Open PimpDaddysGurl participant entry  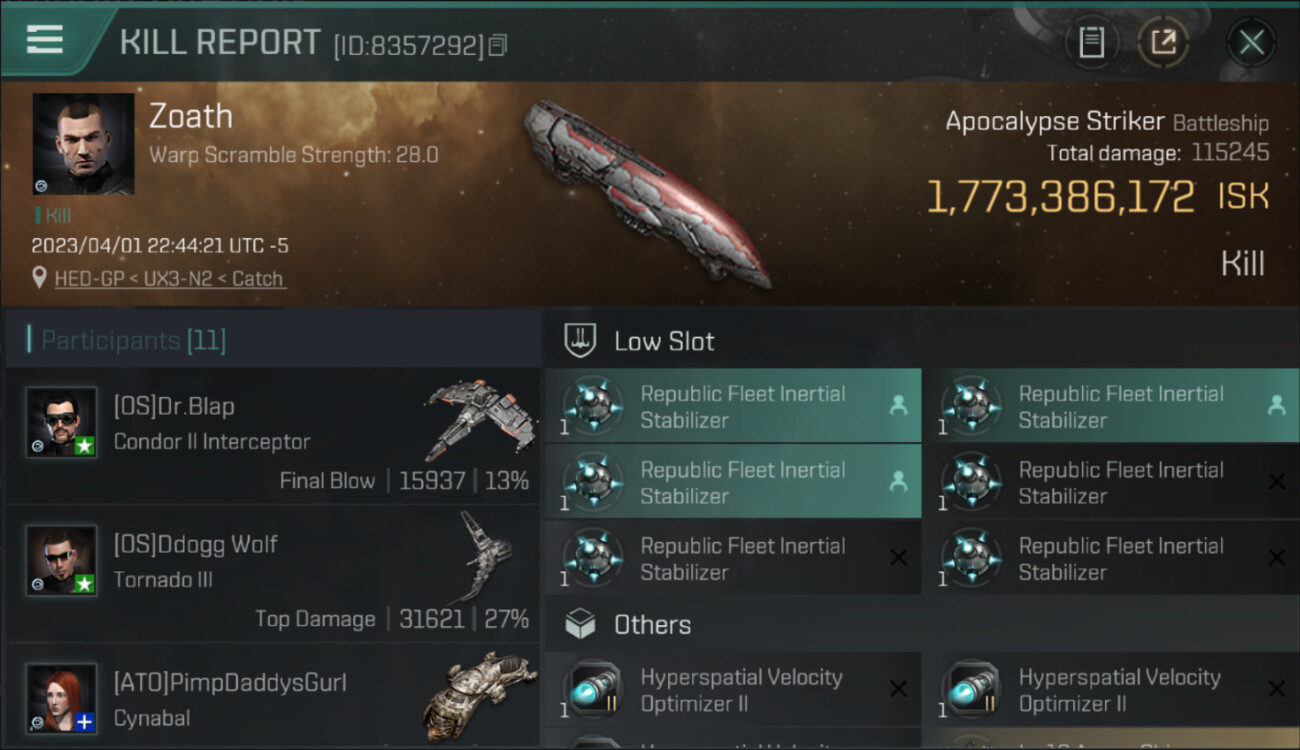pyautogui.click(x=270, y=700)
